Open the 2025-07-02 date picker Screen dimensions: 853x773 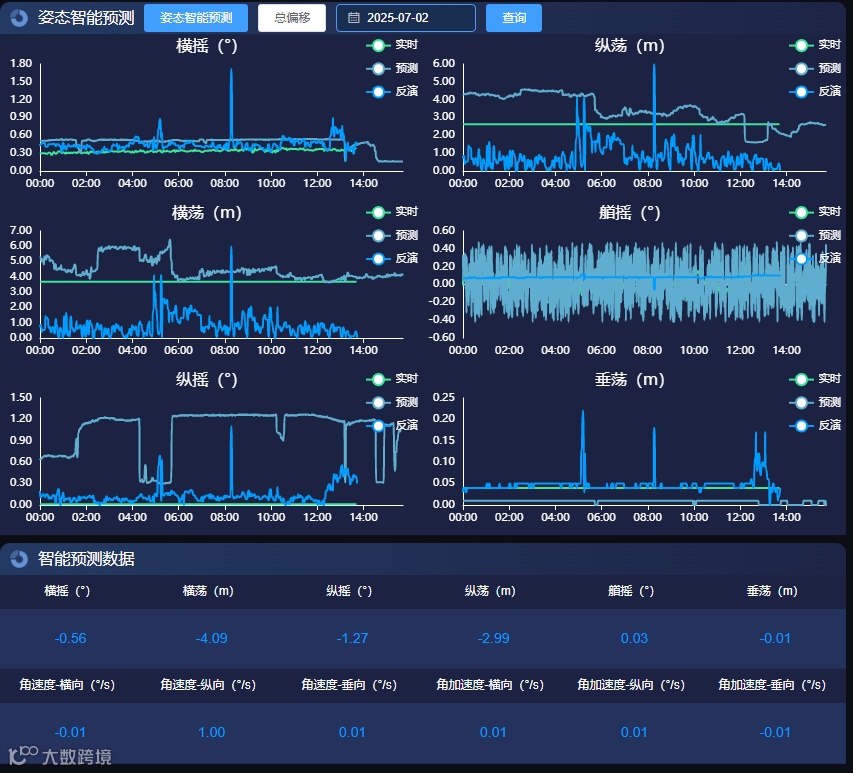406,18
